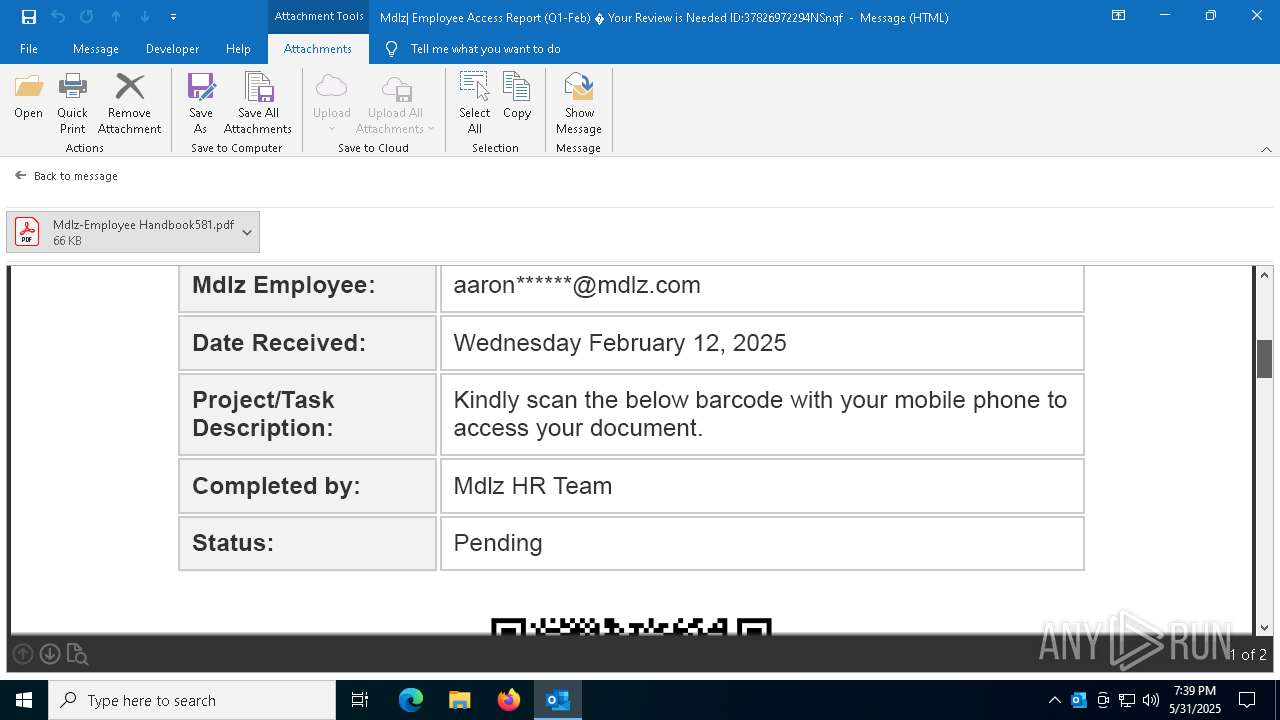Click the volume speaker tray icon
1280x720 pixels.
(x=1150, y=700)
